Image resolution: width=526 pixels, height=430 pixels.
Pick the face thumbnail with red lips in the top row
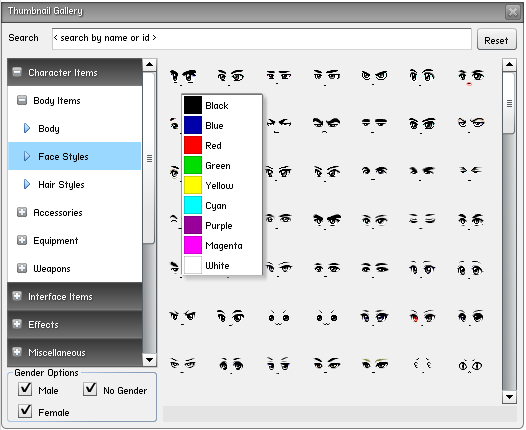pyautogui.click(x=471, y=77)
